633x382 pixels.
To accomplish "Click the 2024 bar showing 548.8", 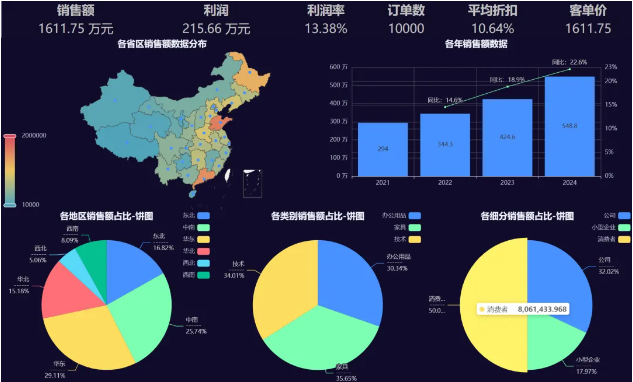I will (570, 126).
